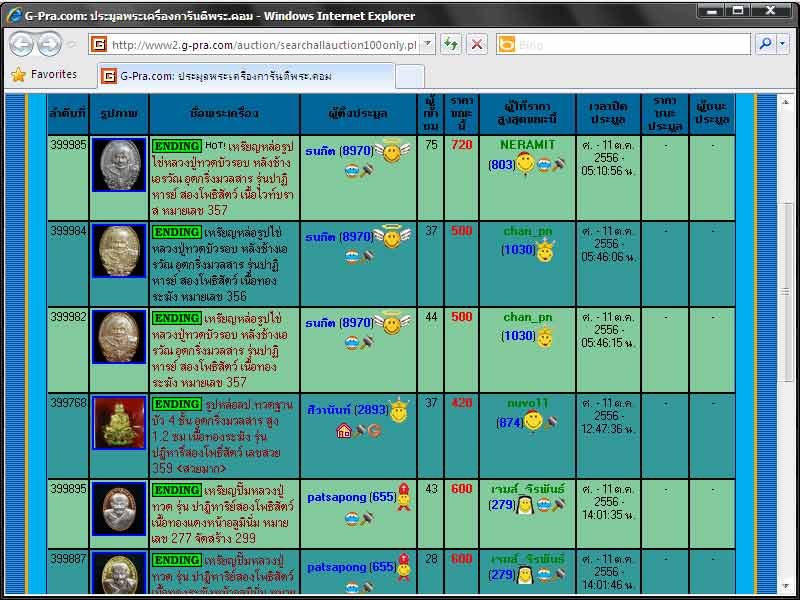Open bidder nuvo11 profile link
800x600 pixels.
pos(527,403)
